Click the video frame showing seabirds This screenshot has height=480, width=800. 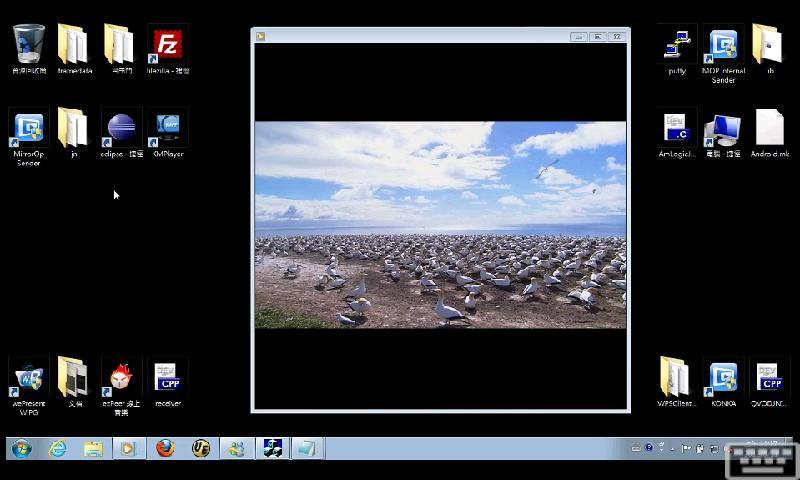pyautogui.click(x=440, y=225)
